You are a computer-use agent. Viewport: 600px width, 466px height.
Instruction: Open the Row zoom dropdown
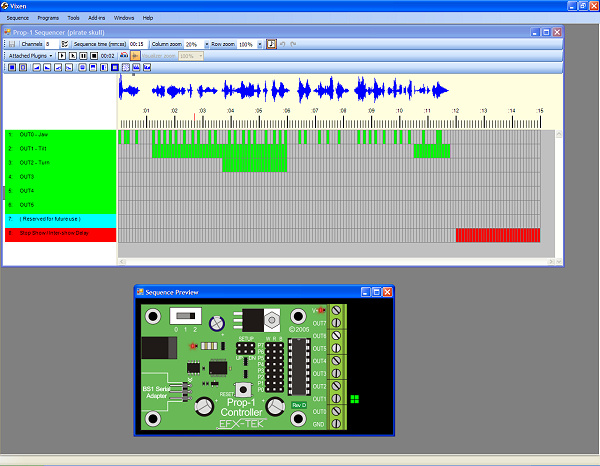coord(259,45)
